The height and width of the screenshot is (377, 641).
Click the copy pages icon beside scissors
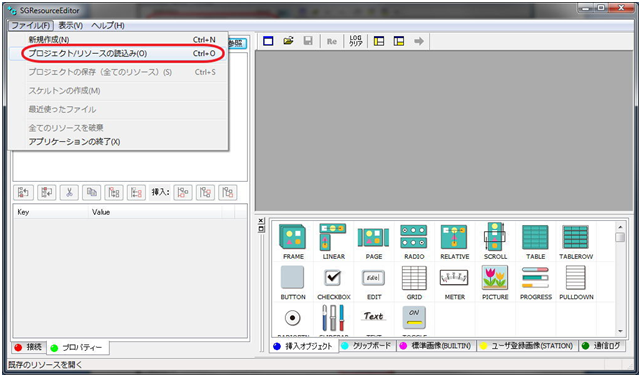pos(92,192)
